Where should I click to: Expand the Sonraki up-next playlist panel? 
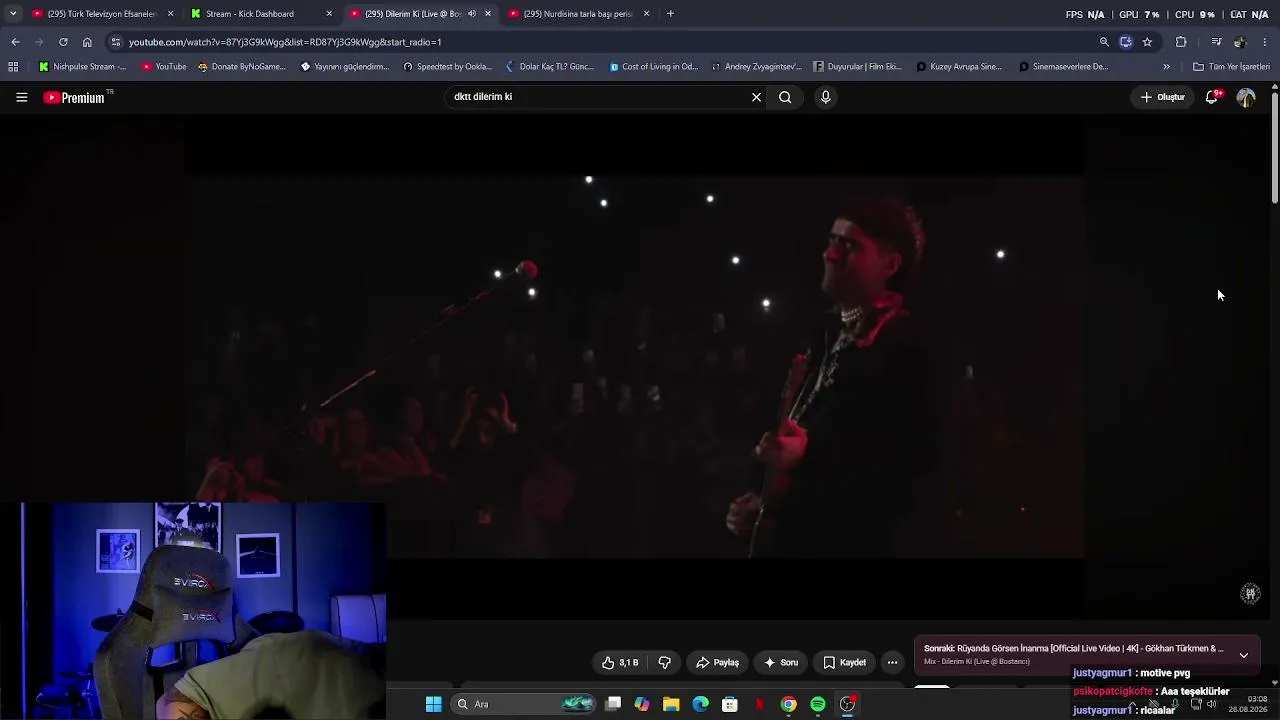[1243, 655]
